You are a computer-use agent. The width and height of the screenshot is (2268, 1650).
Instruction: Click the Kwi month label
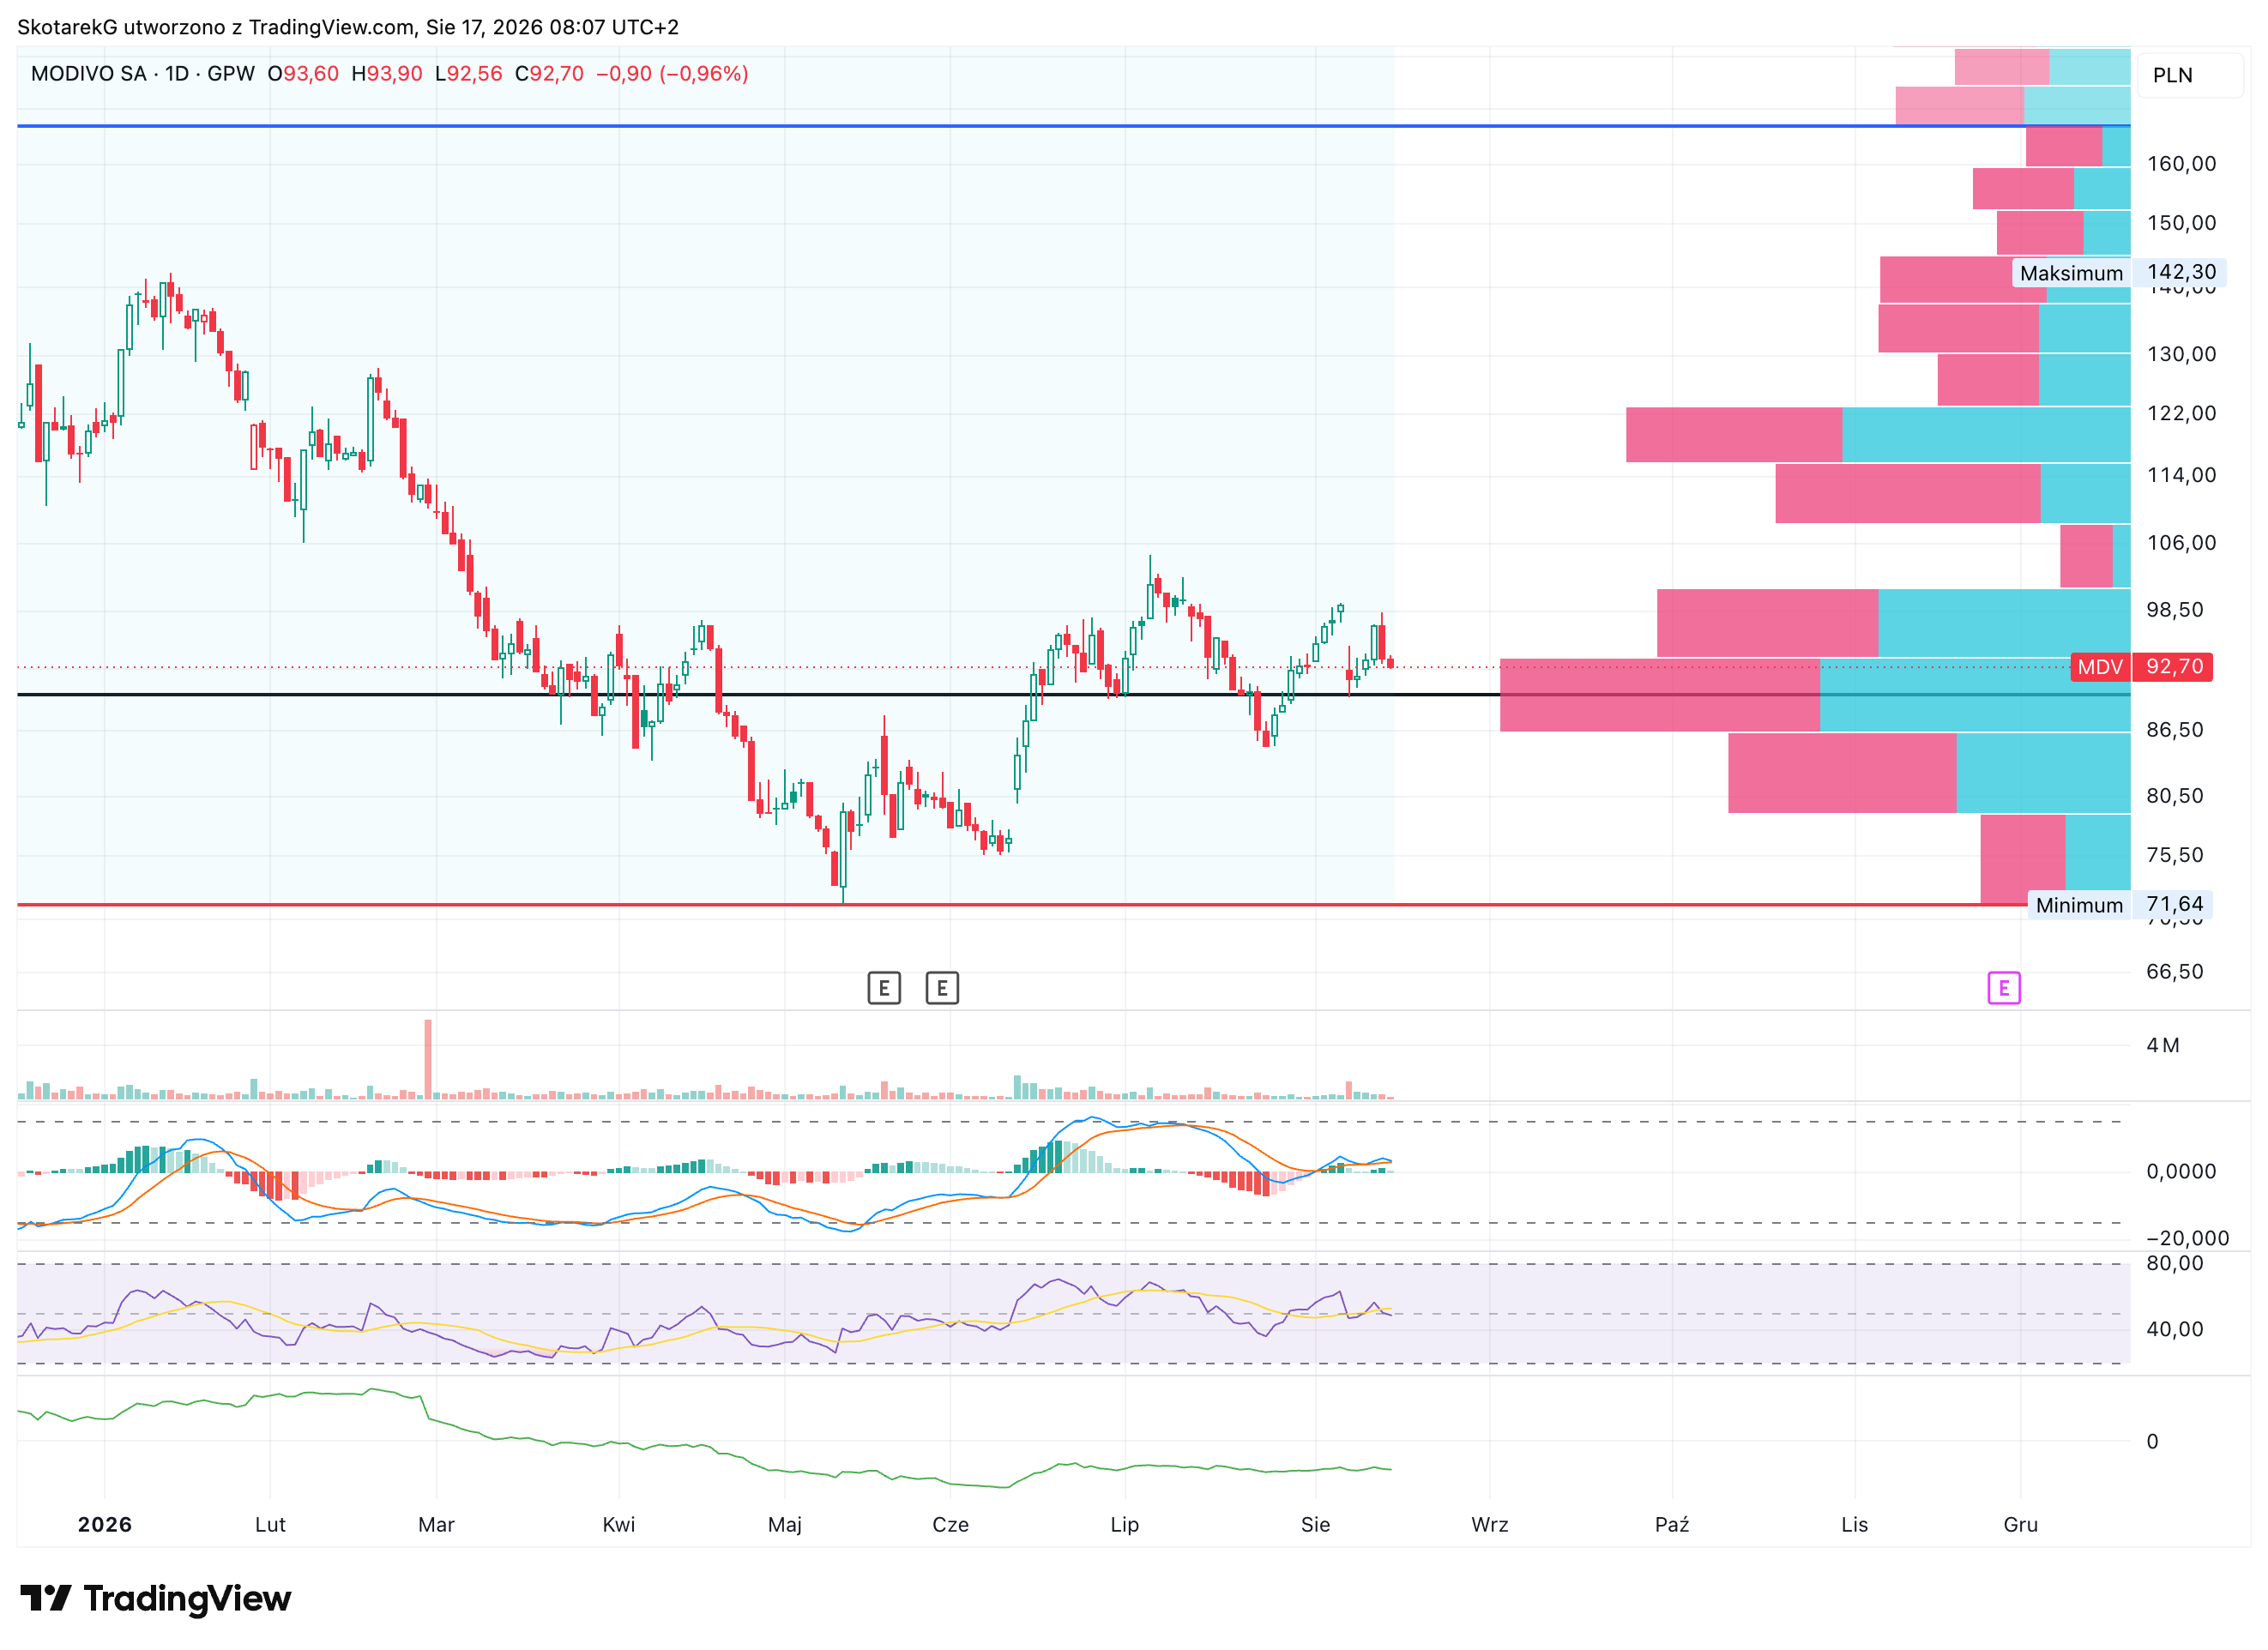point(619,1524)
